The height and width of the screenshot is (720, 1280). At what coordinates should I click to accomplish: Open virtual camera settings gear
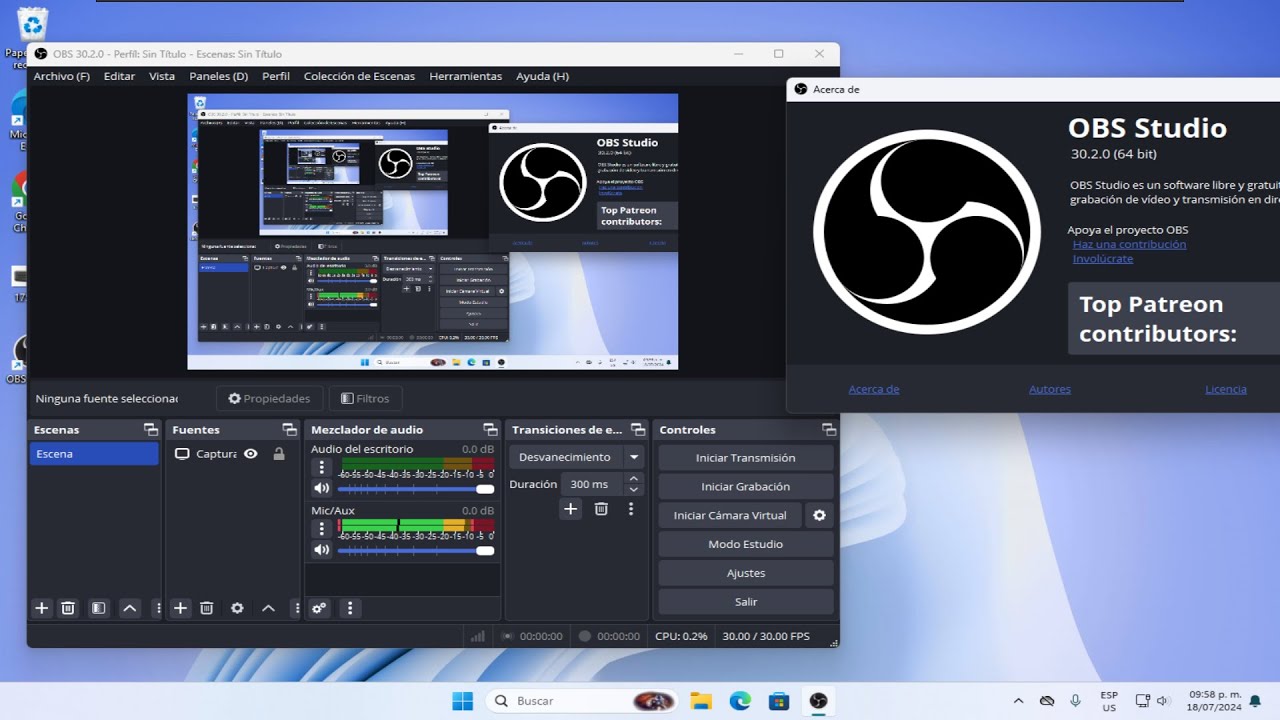tap(819, 516)
